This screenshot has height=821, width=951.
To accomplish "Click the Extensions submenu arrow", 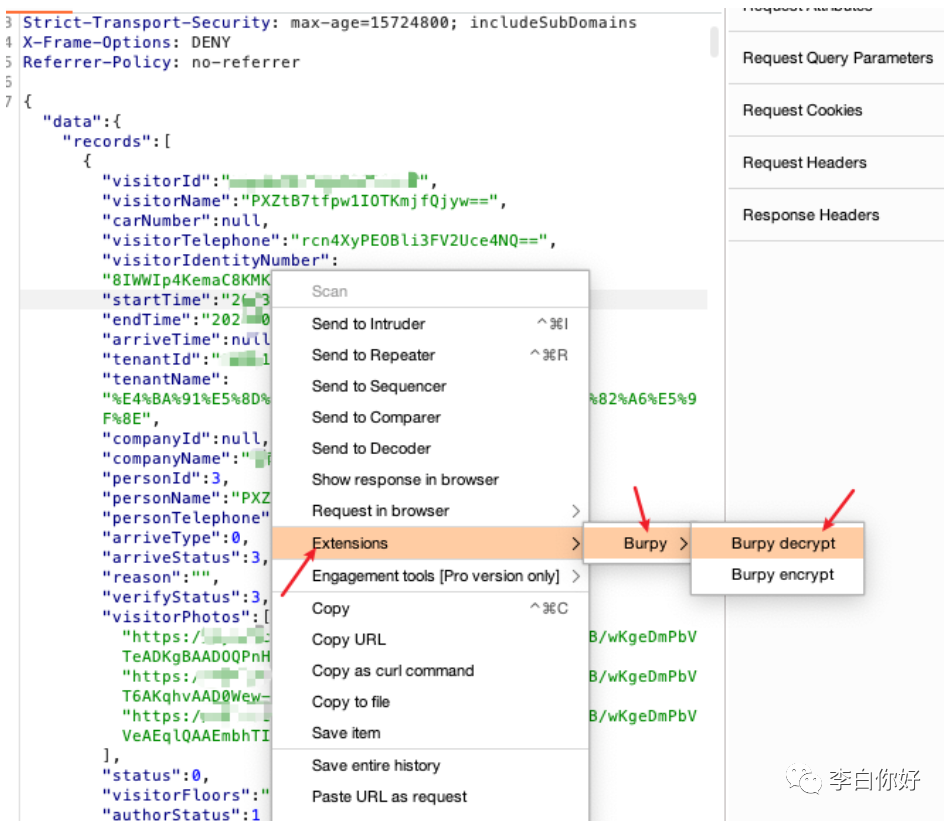I will (576, 543).
